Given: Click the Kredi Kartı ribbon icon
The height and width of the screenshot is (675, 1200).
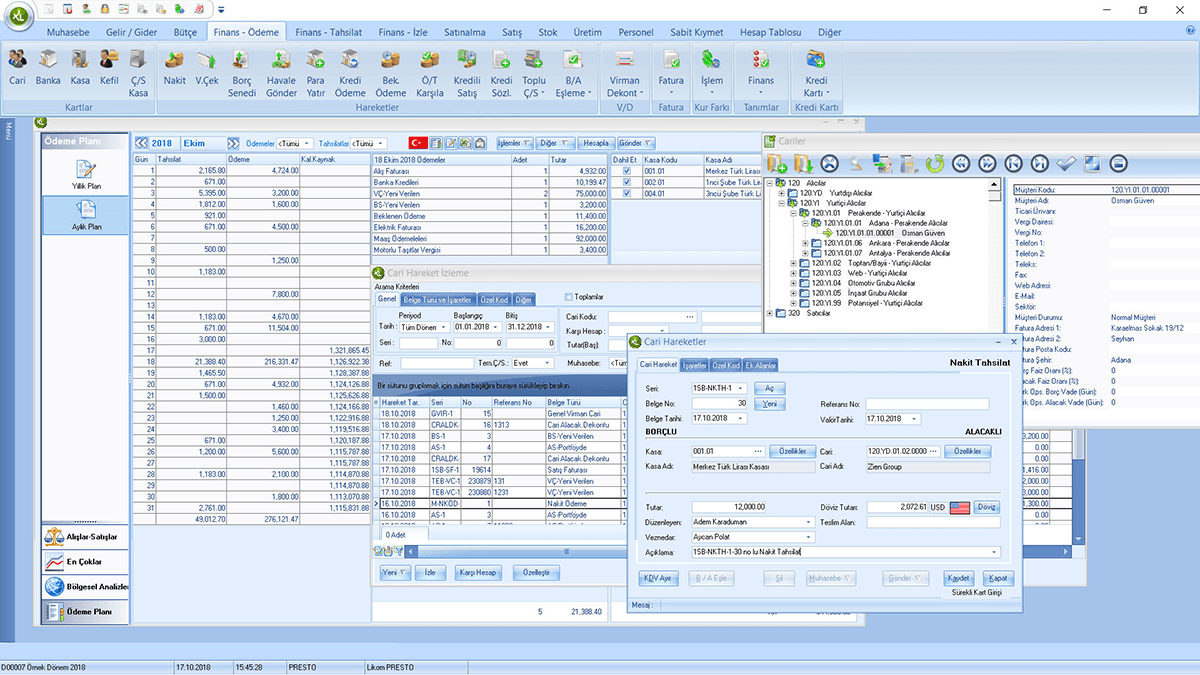Looking at the screenshot, I should (x=816, y=73).
